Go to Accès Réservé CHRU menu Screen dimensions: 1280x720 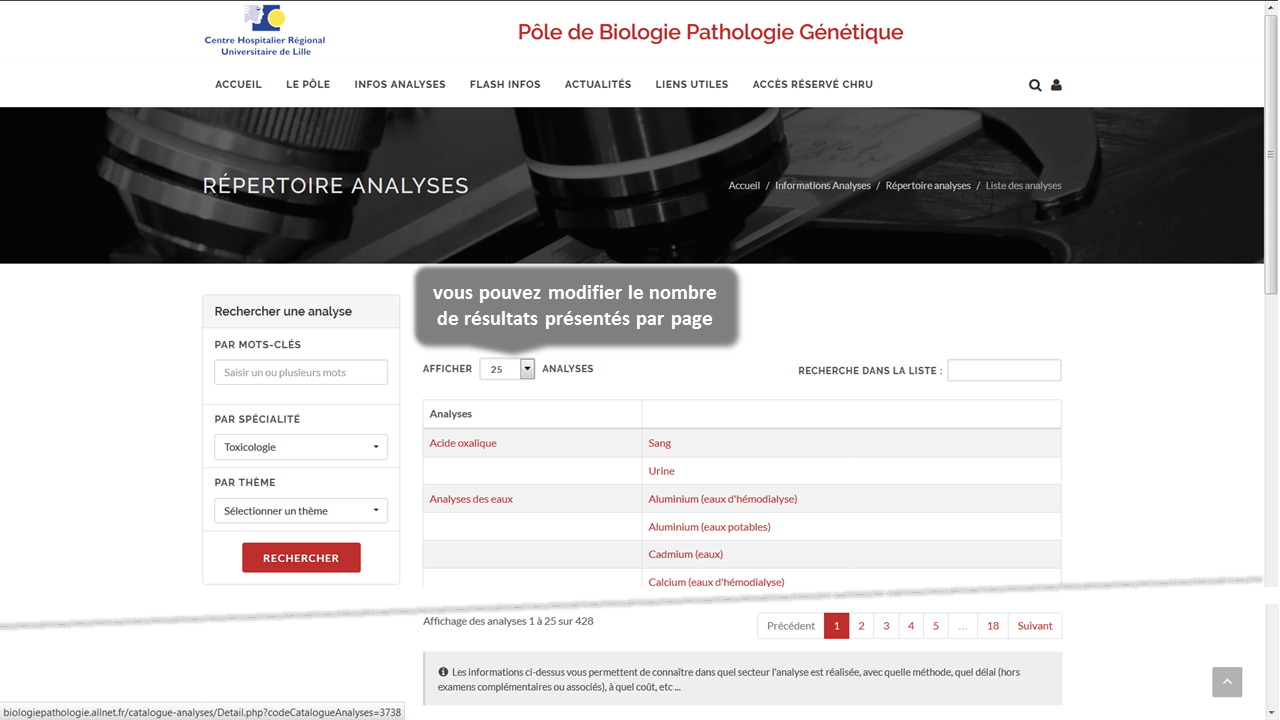pos(812,85)
